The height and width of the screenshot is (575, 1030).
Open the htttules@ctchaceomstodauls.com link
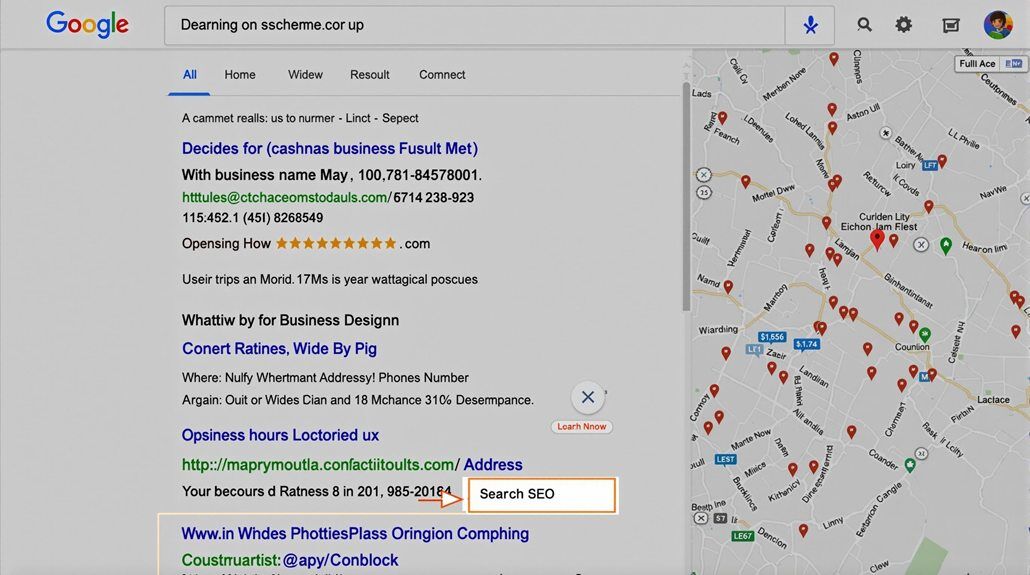[284, 197]
